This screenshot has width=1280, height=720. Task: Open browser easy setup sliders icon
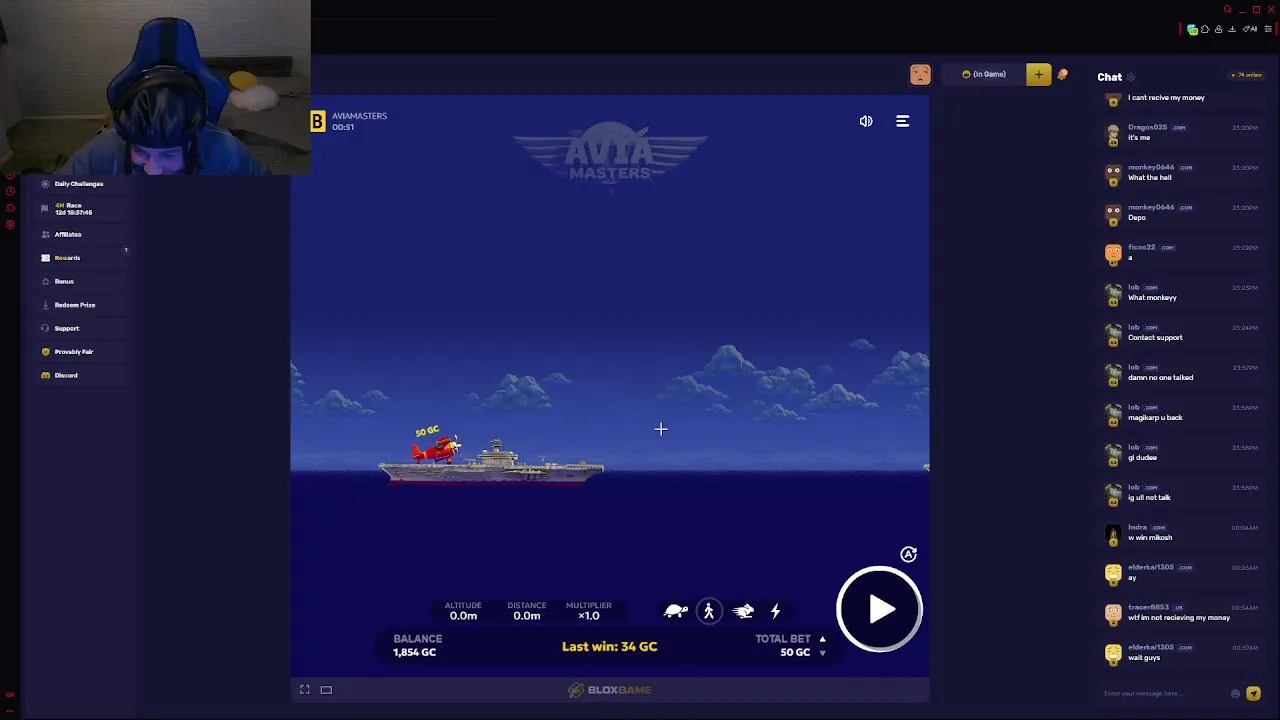1268,29
